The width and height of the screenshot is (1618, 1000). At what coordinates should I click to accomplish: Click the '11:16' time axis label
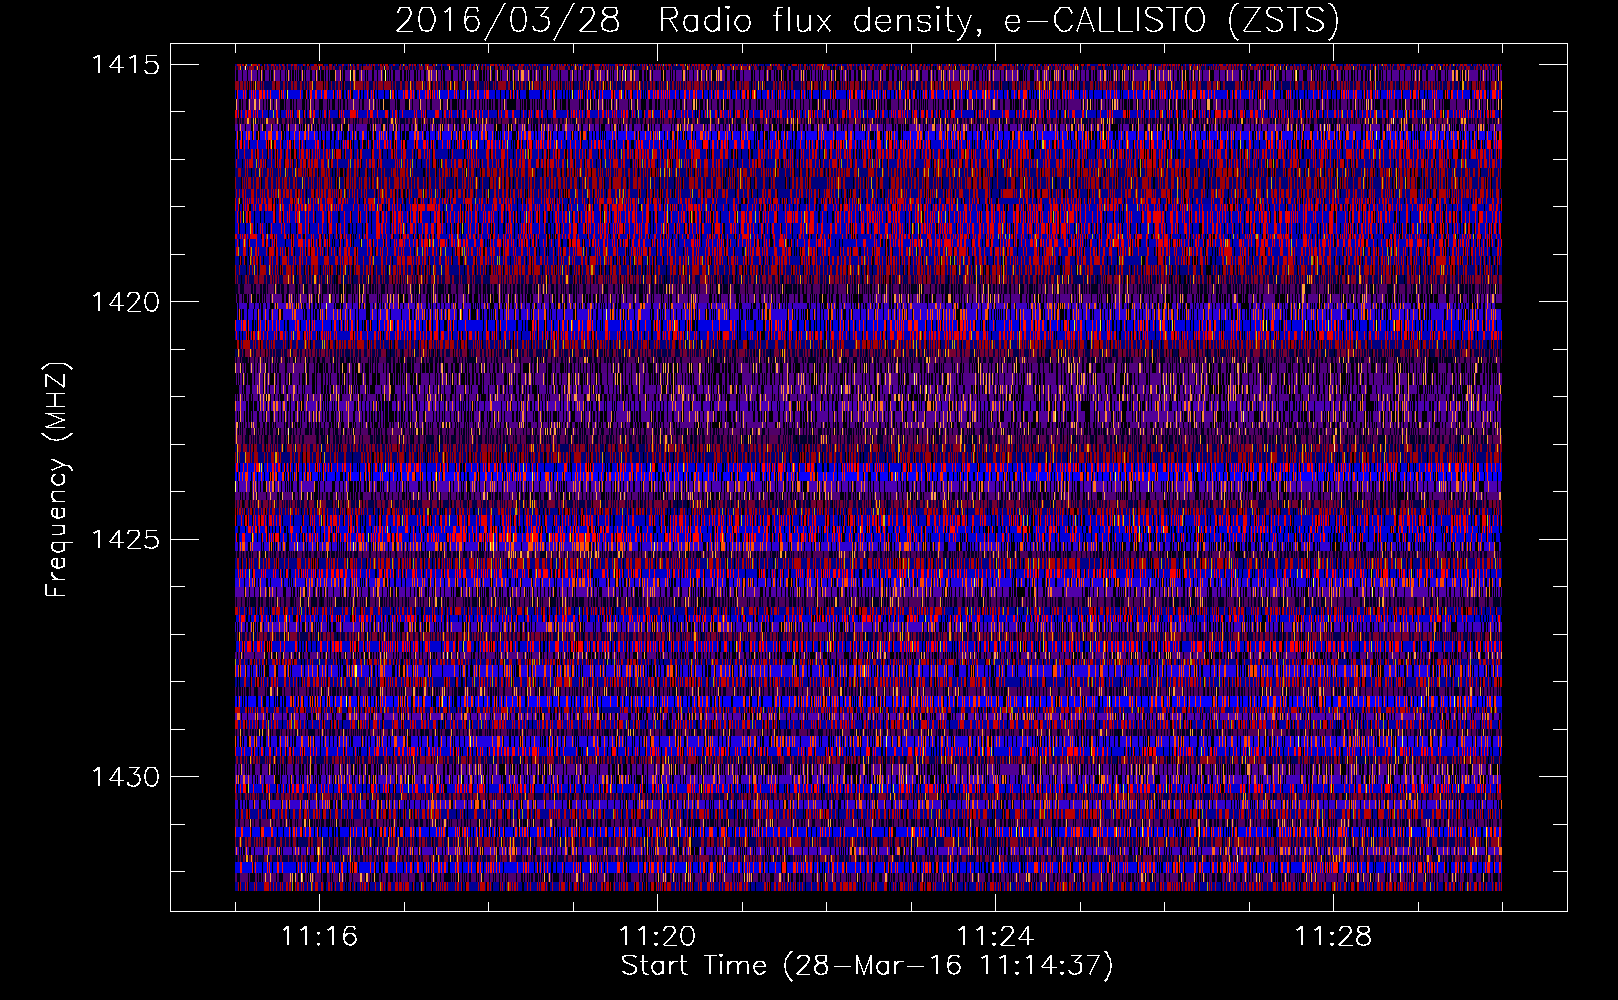(319, 937)
